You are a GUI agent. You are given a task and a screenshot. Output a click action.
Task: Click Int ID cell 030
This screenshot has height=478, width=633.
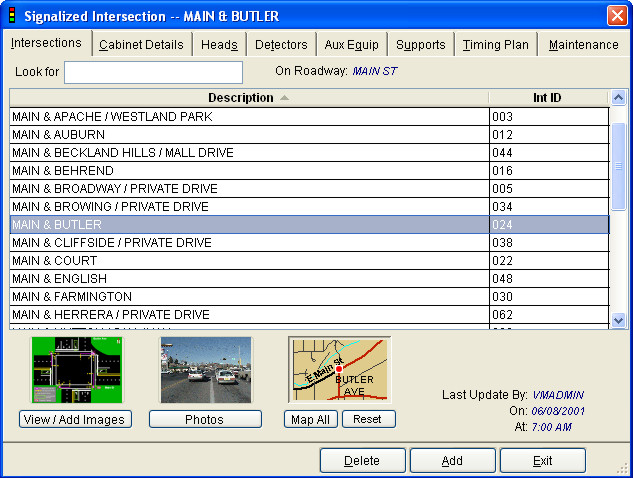pyautogui.click(x=549, y=296)
